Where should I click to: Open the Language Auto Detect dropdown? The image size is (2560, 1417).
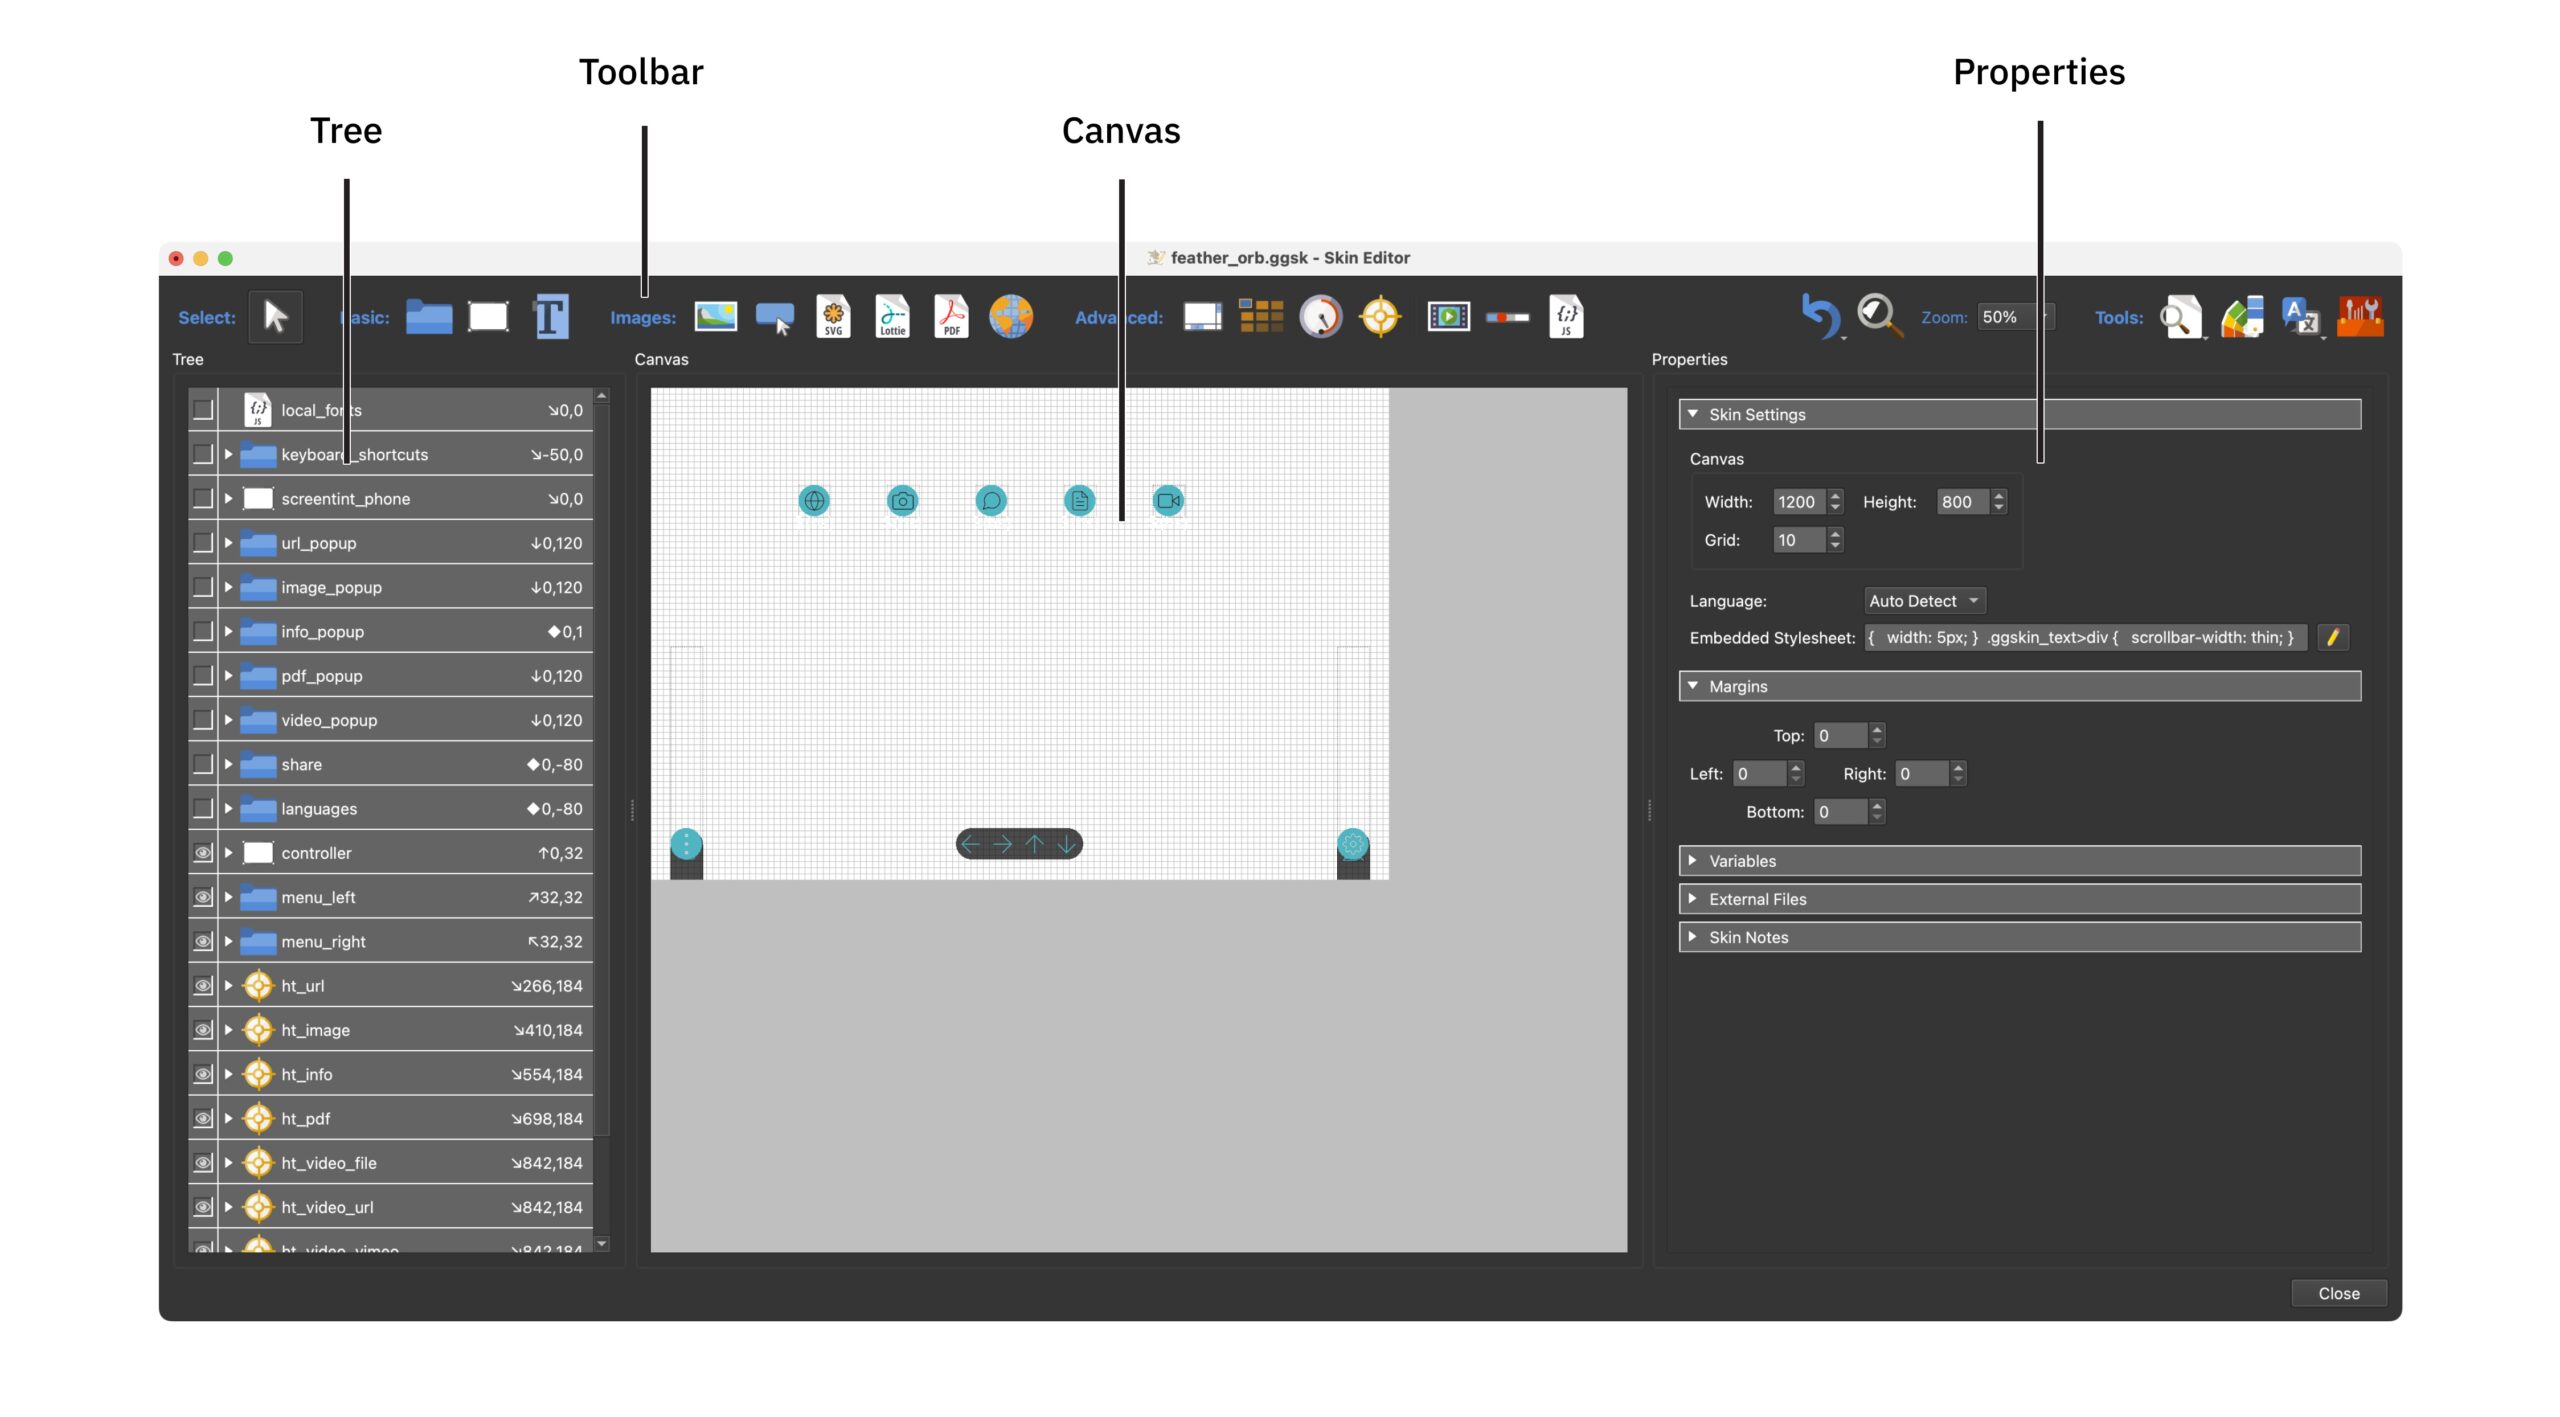point(1924,601)
